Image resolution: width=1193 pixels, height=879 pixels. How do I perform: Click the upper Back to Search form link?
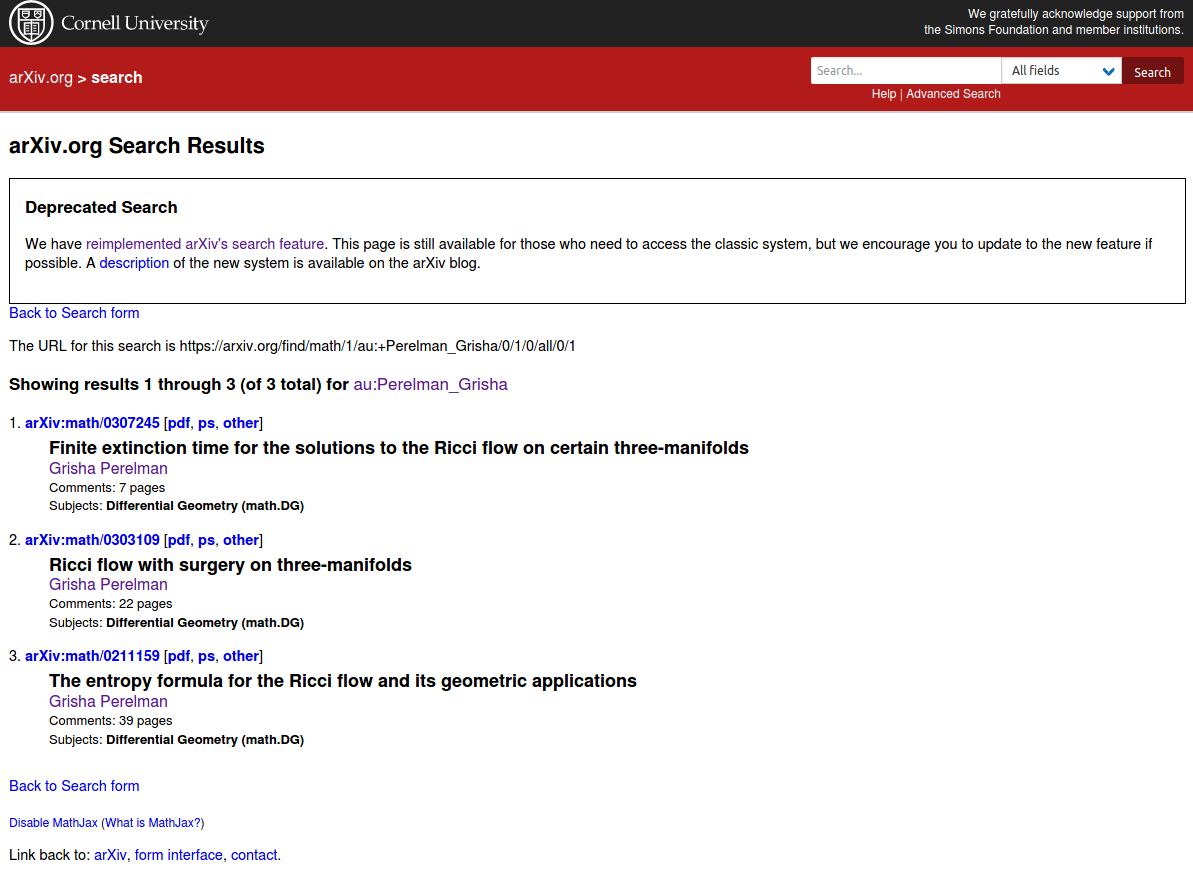[74, 313]
